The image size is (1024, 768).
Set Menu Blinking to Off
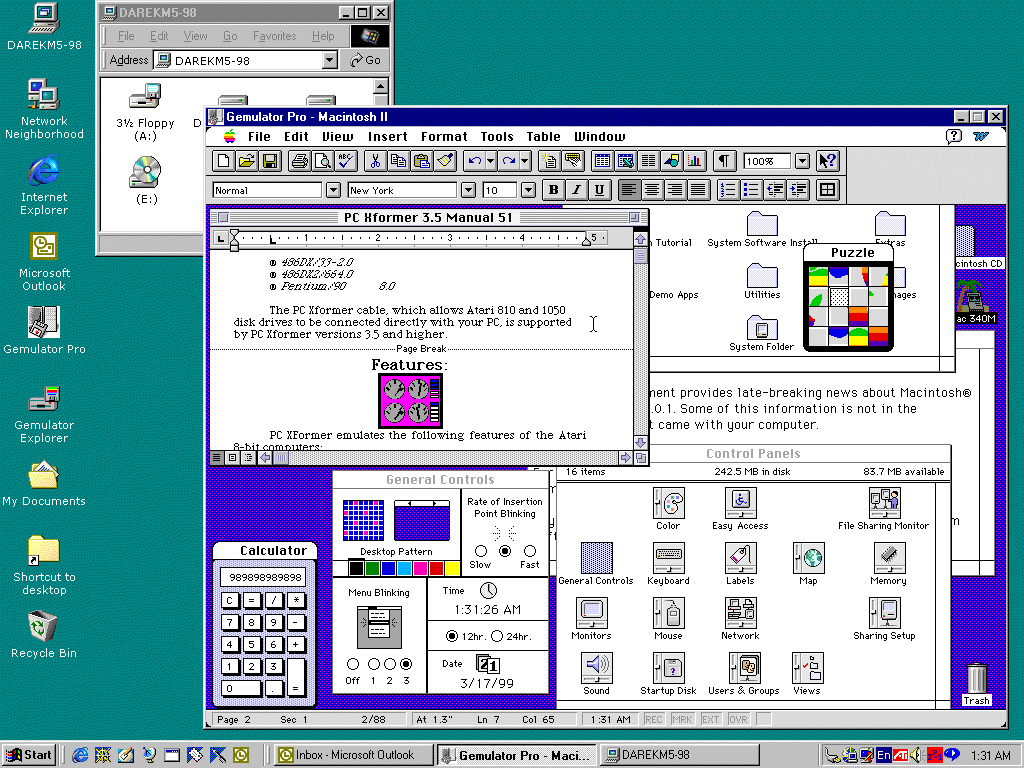pyautogui.click(x=353, y=664)
